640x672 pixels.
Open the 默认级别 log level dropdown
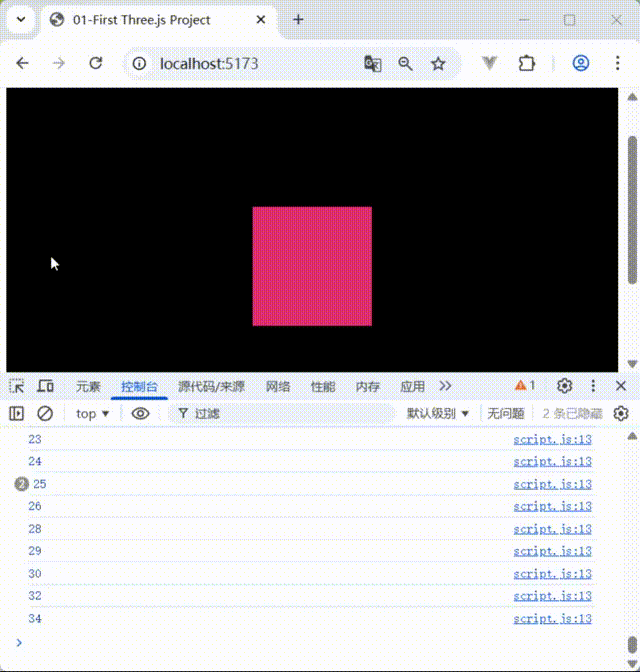(x=437, y=414)
